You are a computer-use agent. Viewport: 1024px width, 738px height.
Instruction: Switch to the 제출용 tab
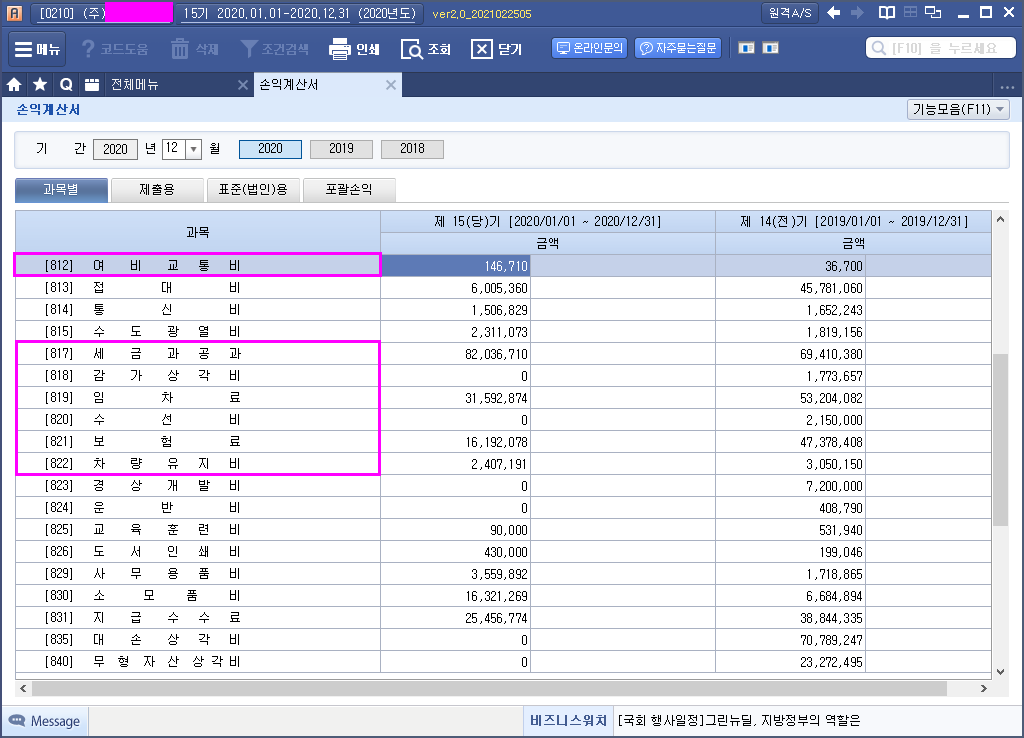click(157, 189)
